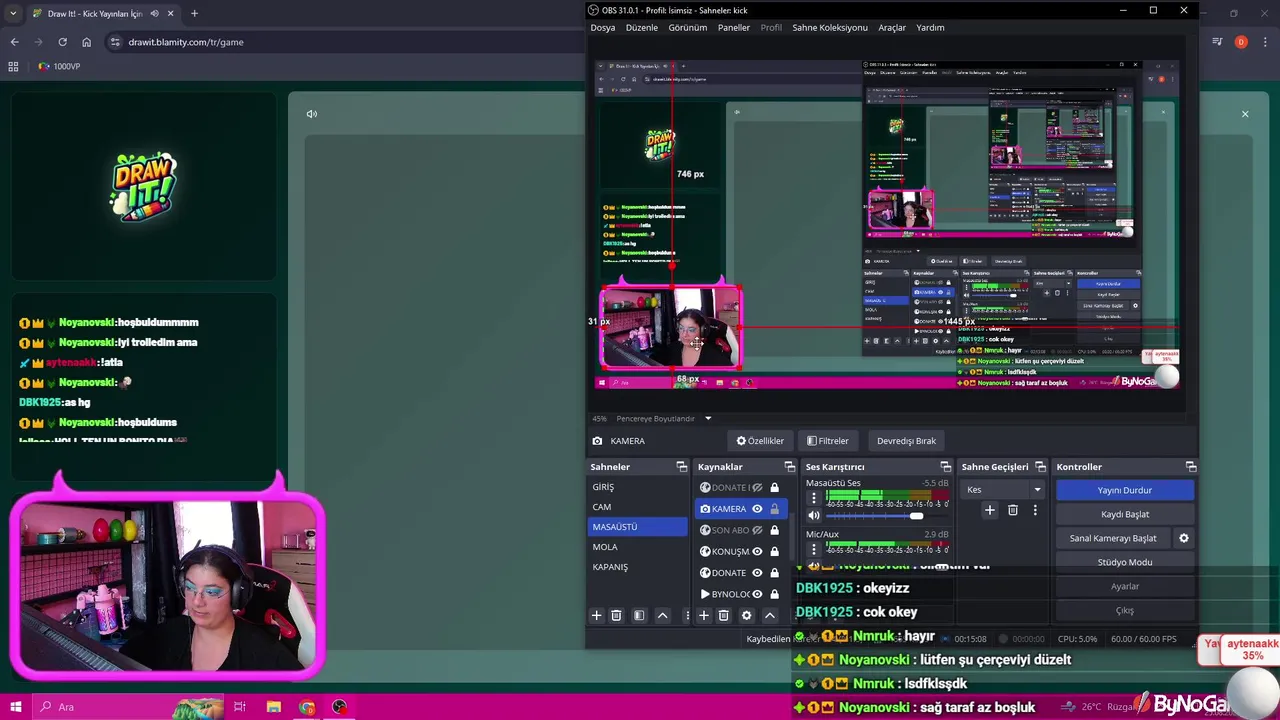Open transition properties three-dot menu

click(x=1035, y=510)
